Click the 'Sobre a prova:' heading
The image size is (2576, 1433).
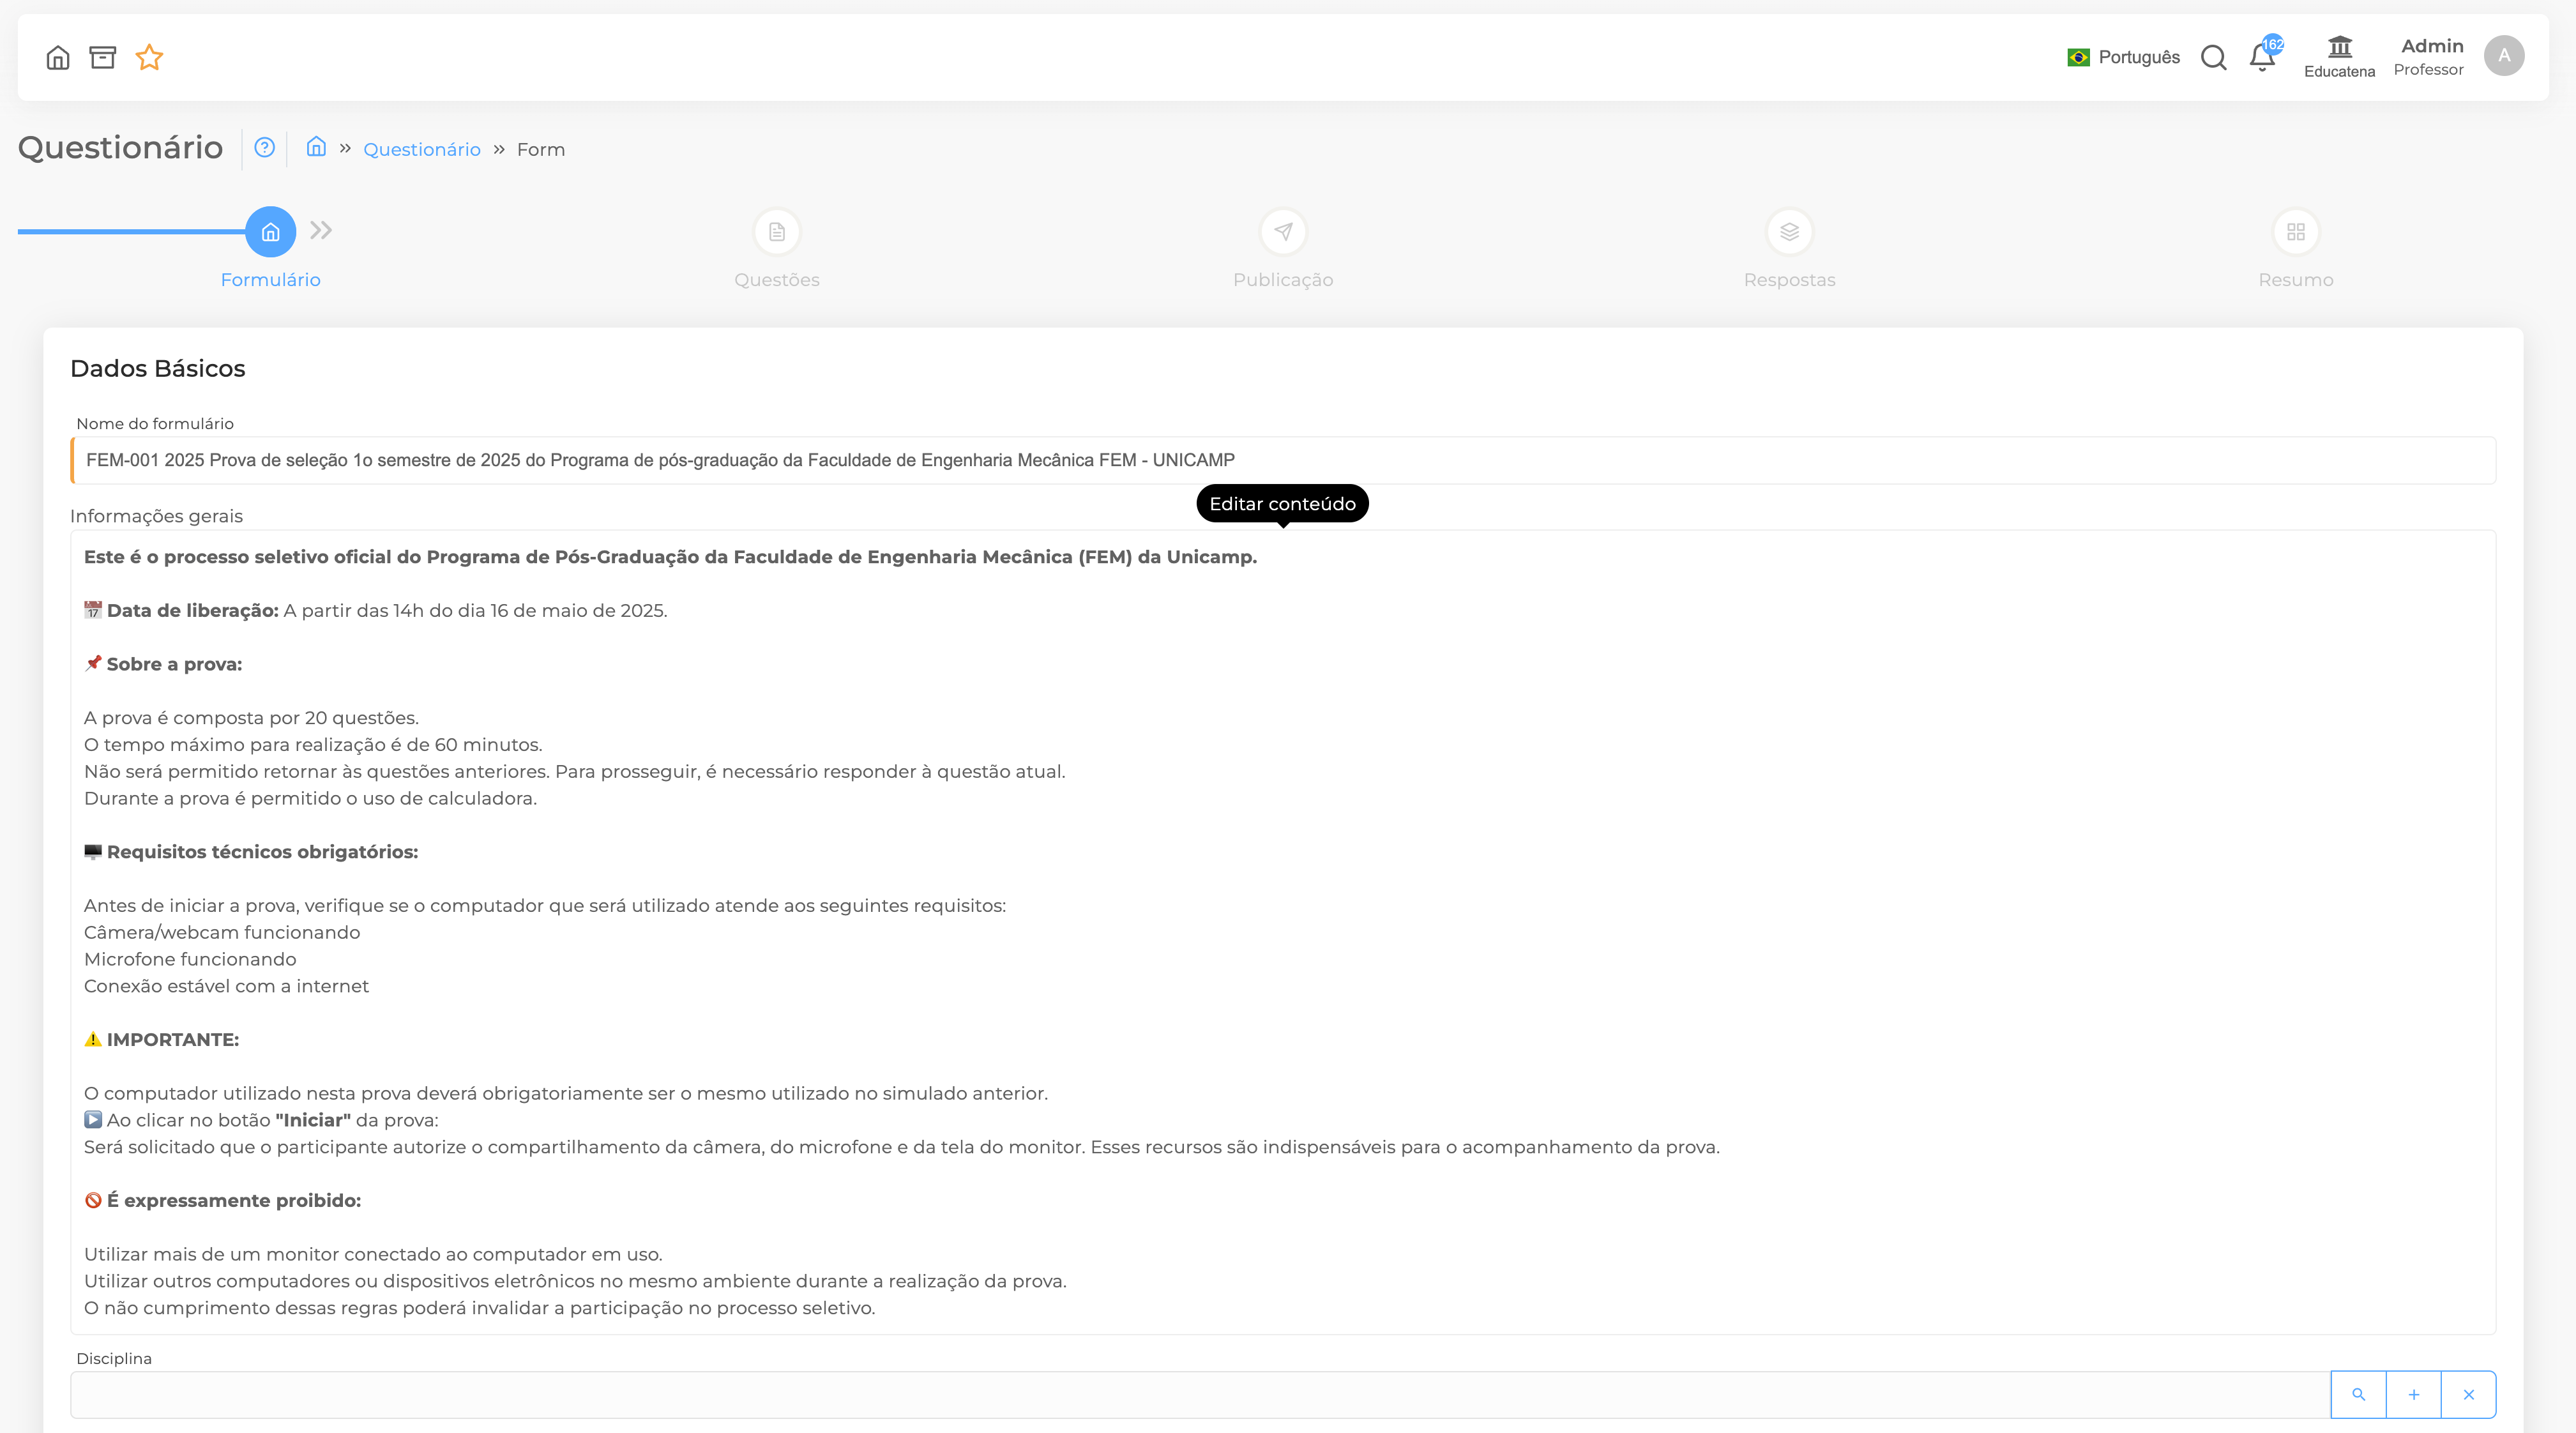pos(163,664)
